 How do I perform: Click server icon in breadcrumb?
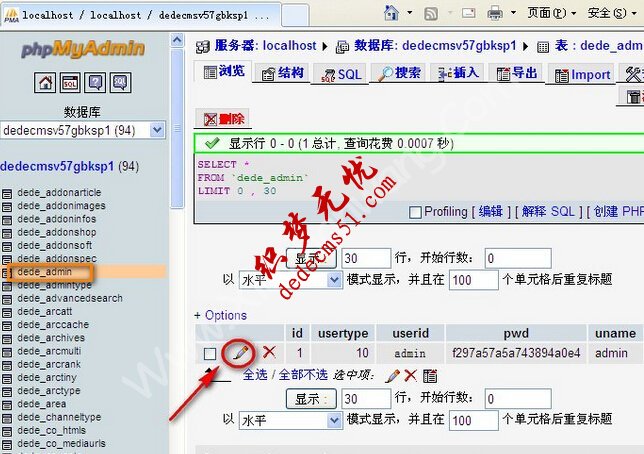(202, 47)
